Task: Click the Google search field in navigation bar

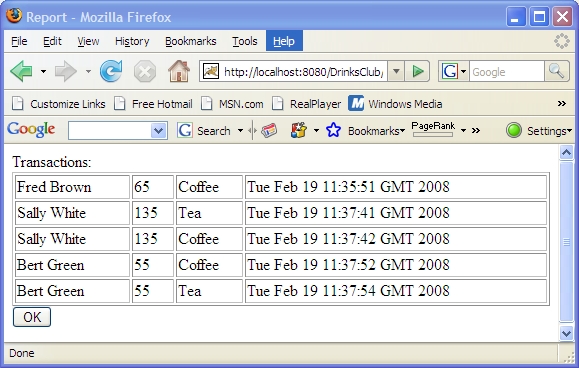Action: [506, 72]
